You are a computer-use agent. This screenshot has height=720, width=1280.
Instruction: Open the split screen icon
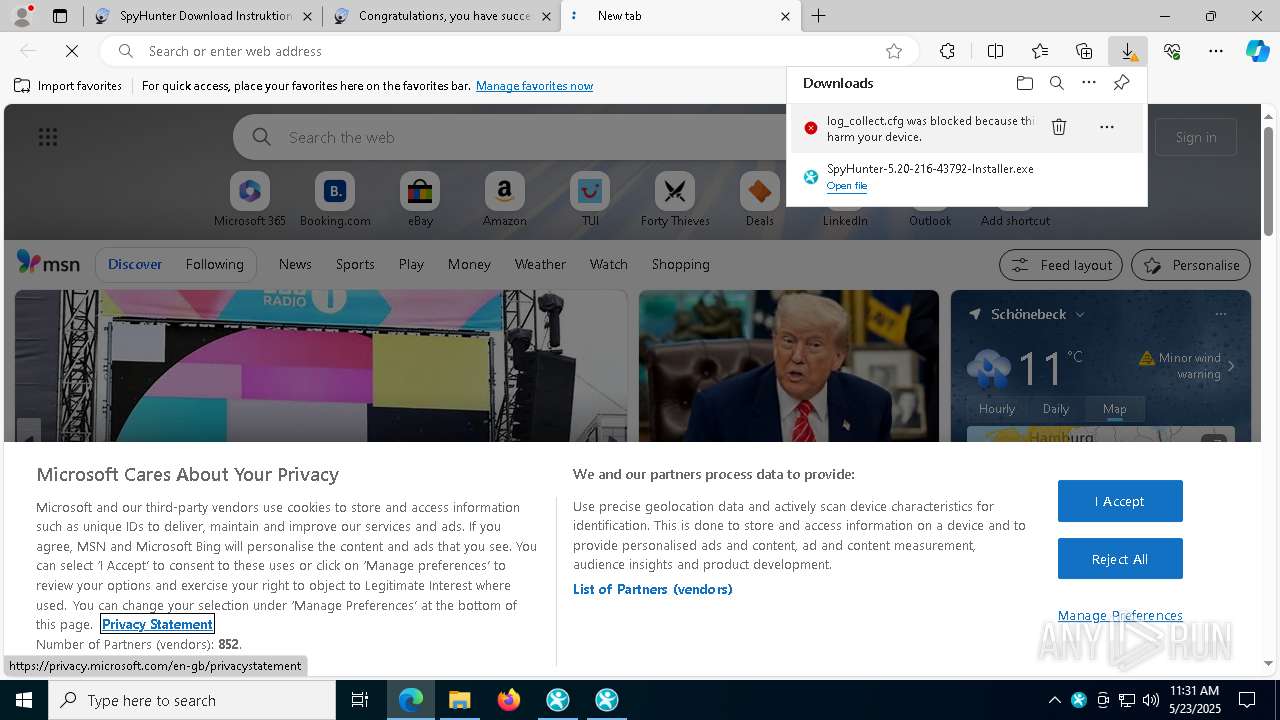[x=995, y=51]
